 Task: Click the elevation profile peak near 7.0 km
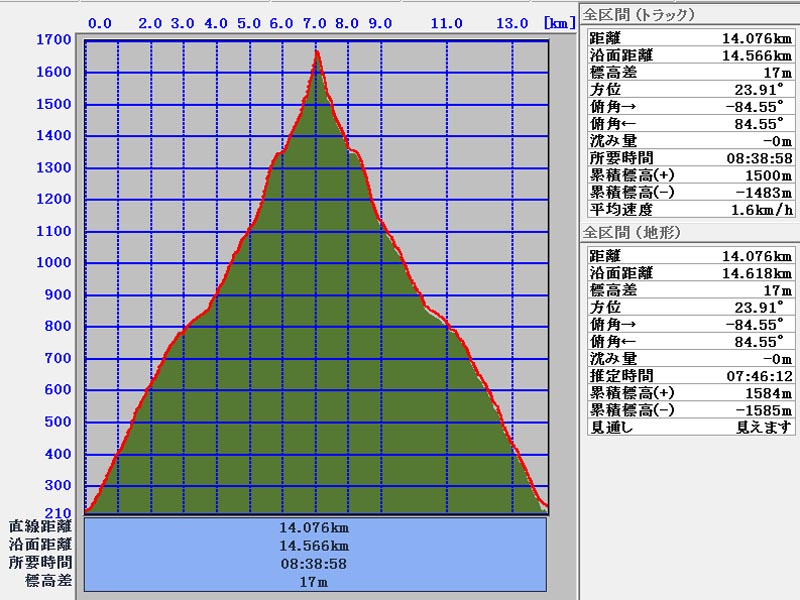(x=317, y=52)
